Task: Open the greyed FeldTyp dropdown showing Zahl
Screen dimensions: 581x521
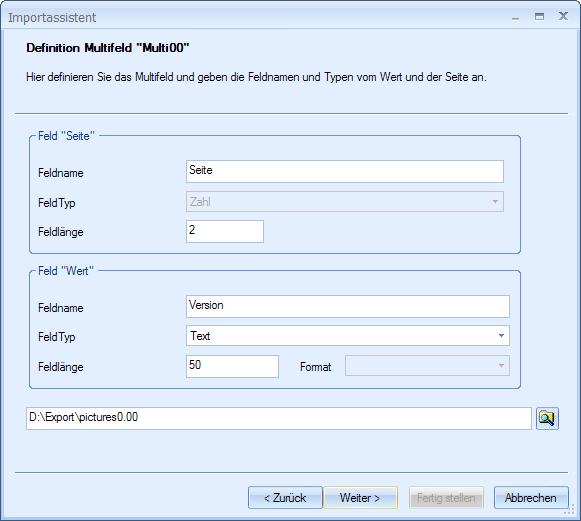Action: [345, 202]
